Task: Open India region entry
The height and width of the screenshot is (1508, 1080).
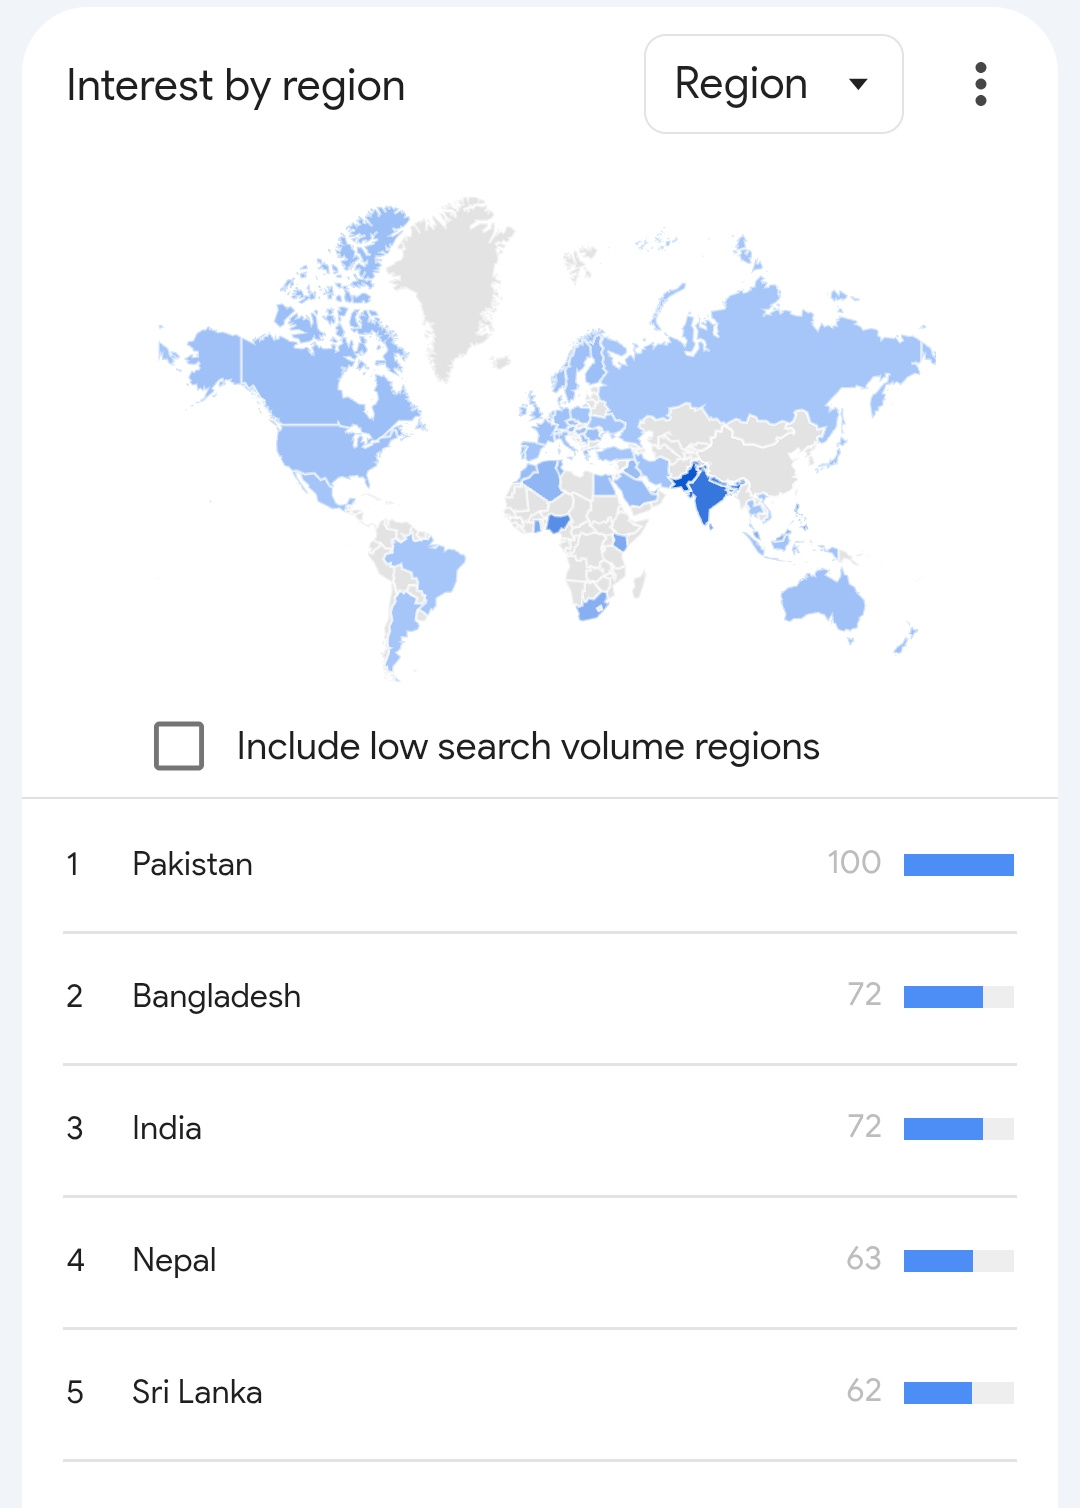Action: [x=540, y=1129]
